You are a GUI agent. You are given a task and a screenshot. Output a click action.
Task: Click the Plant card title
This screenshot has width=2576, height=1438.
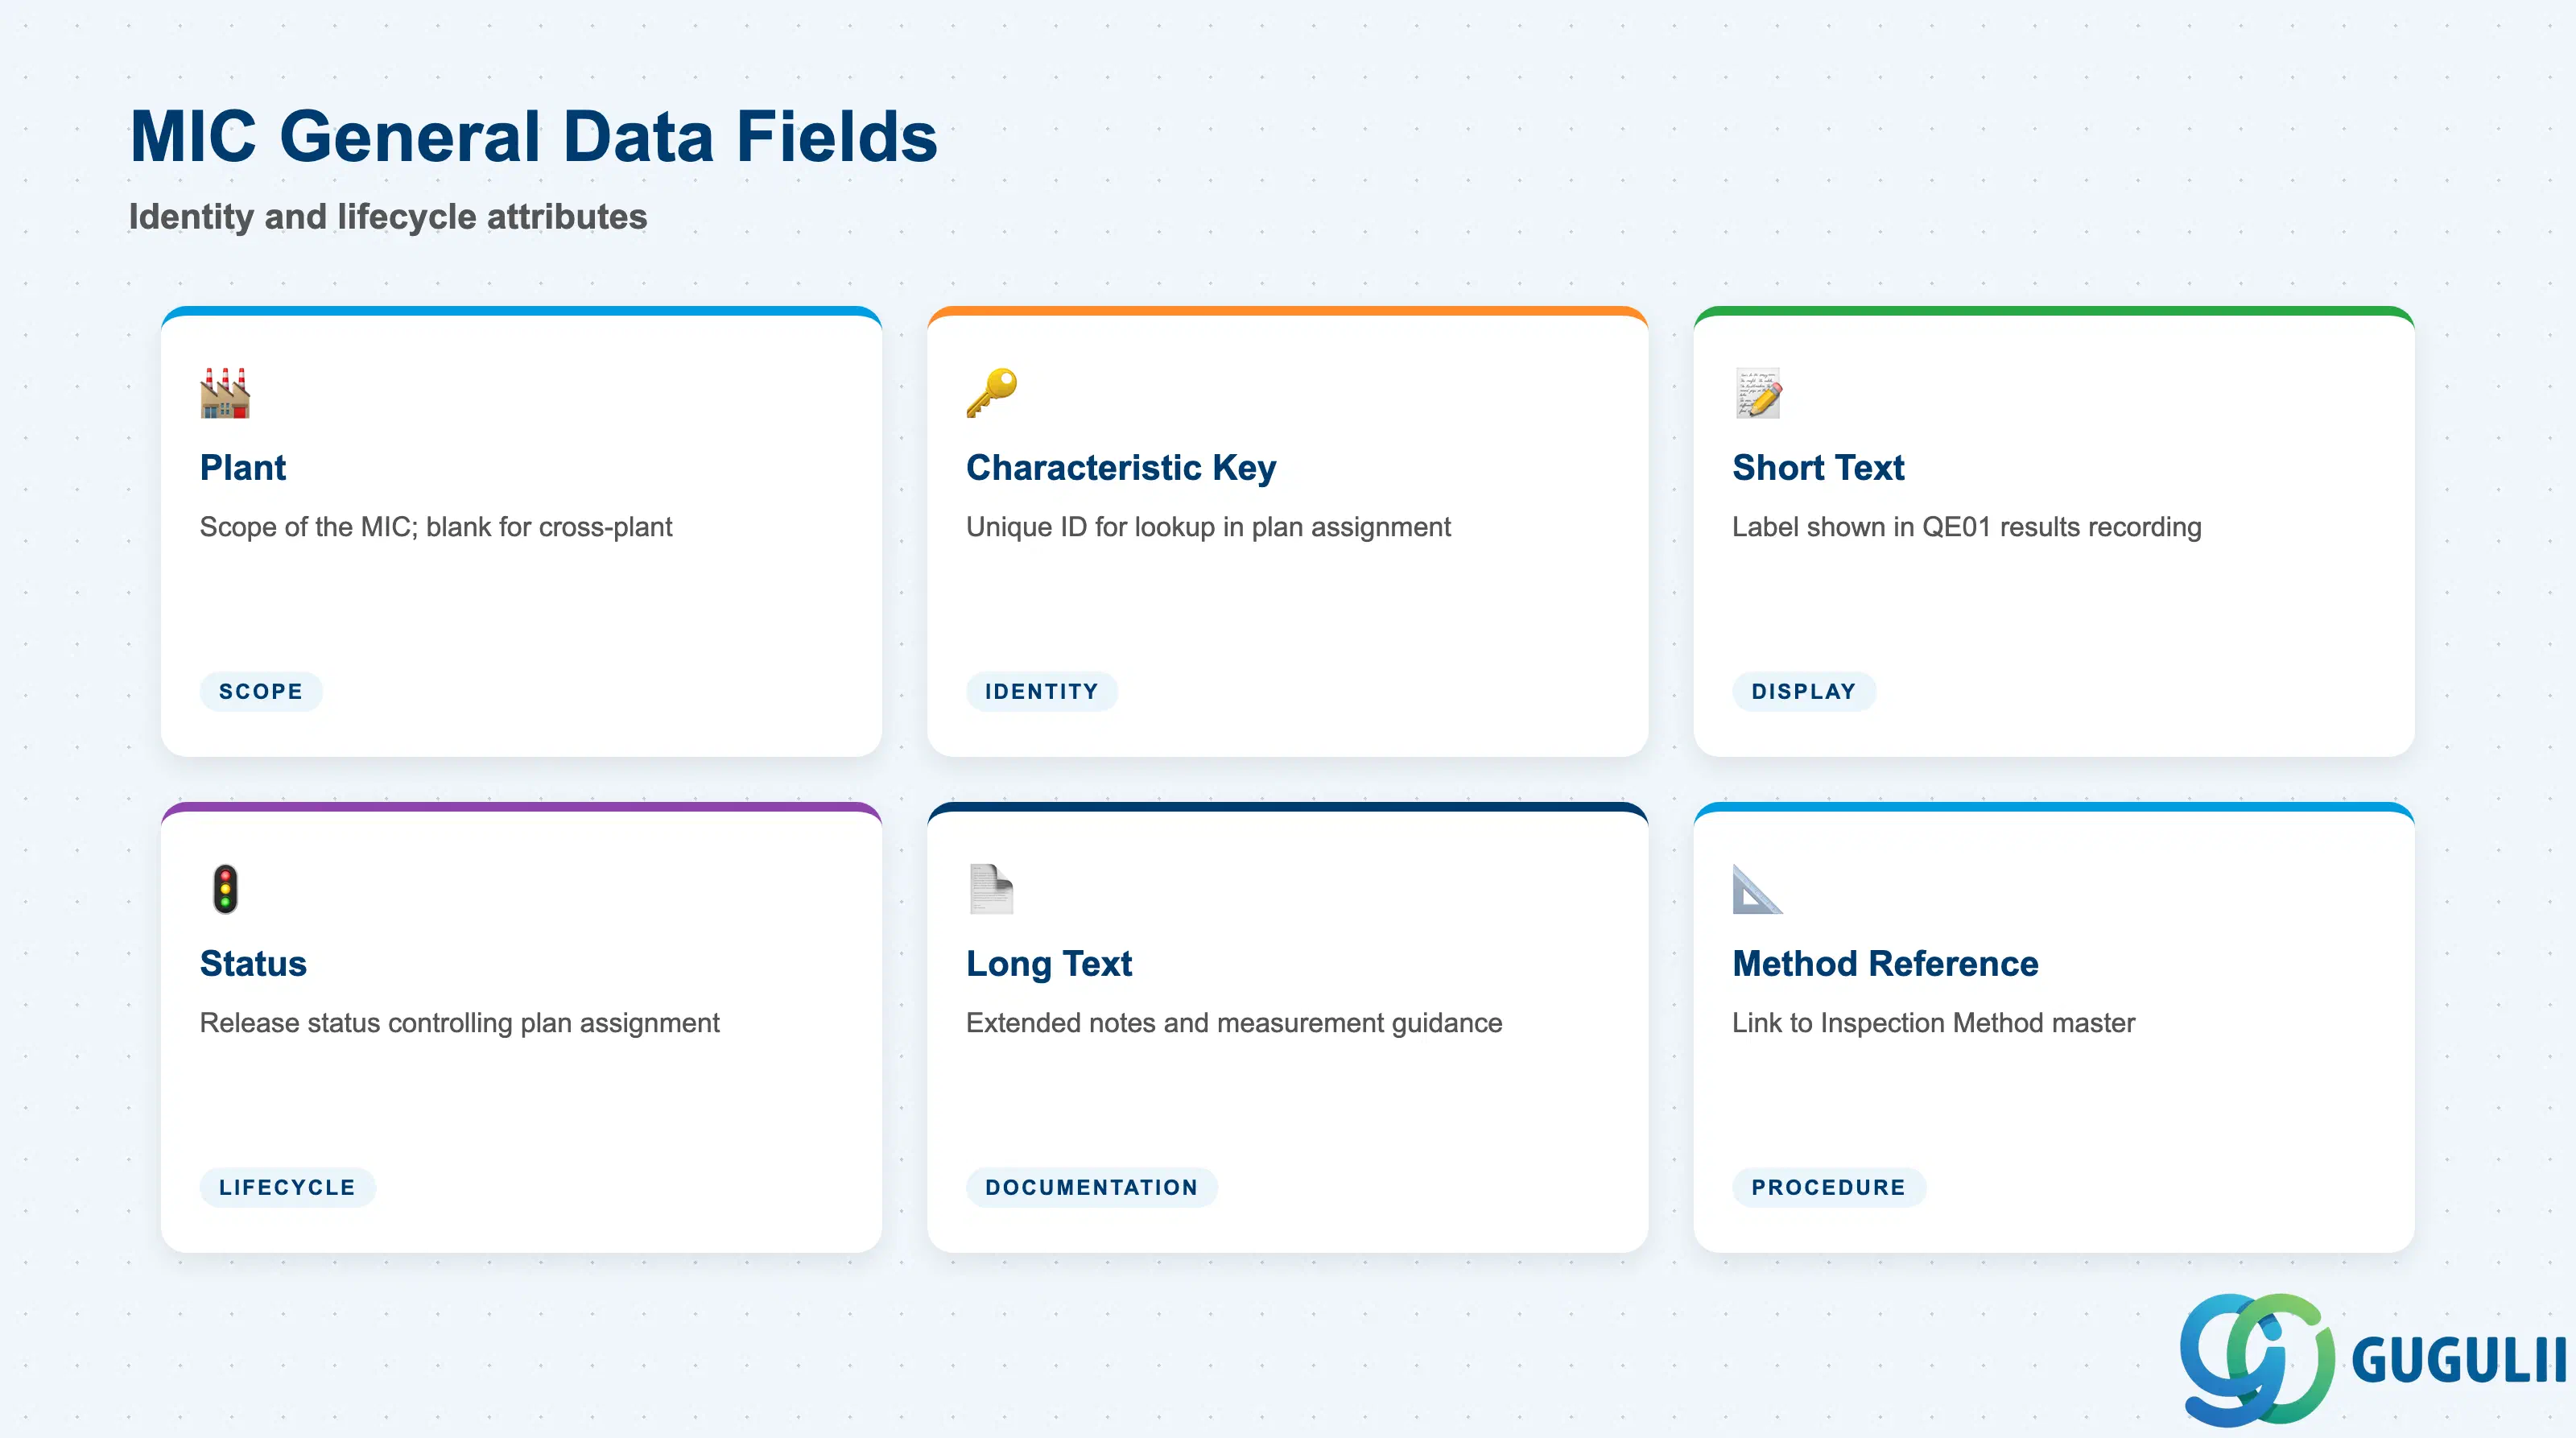243,467
